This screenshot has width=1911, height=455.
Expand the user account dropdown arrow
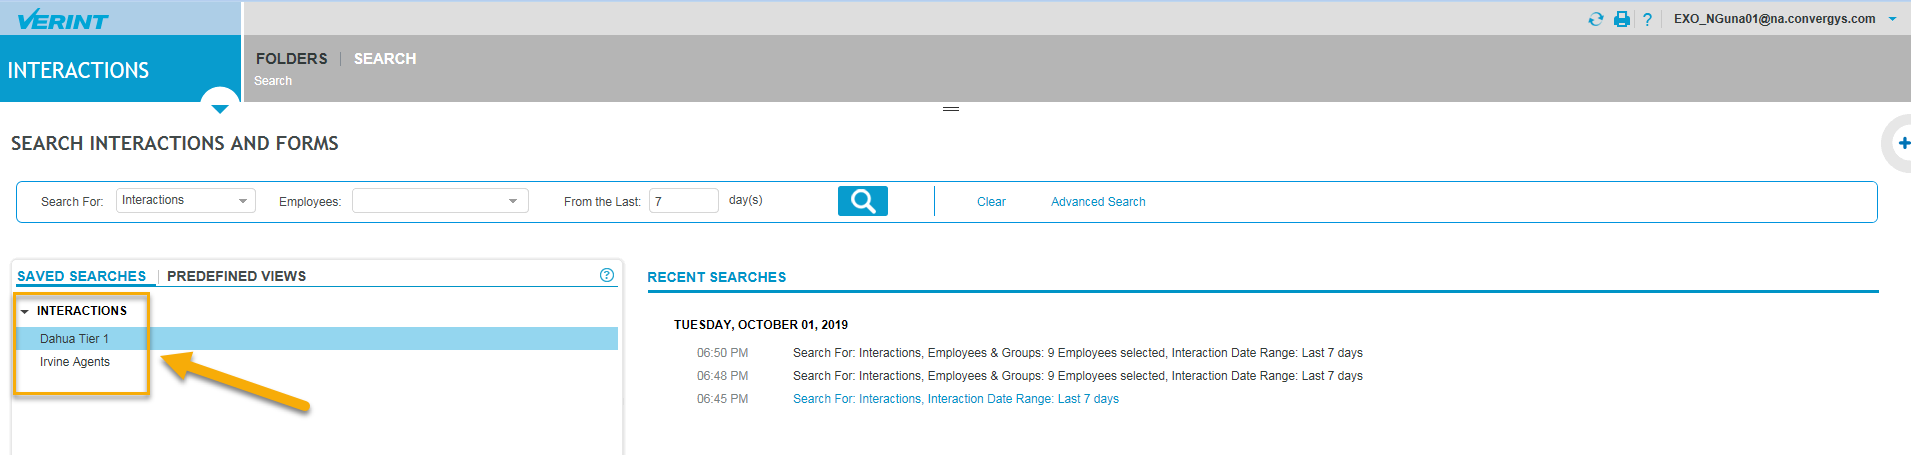coord(1892,19)
